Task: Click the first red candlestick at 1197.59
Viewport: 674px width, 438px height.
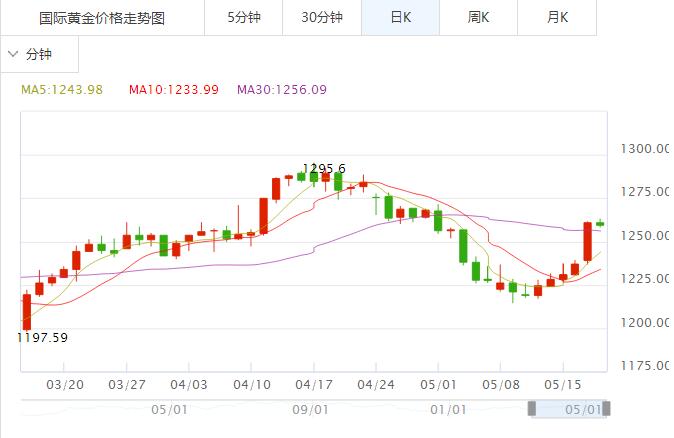Action: [x=27, y=311]
